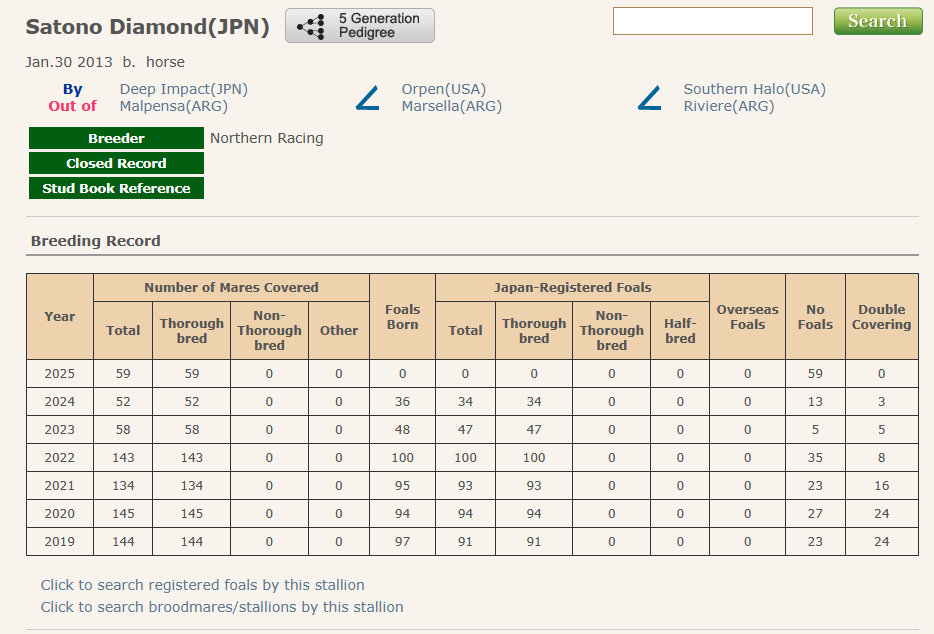Click the Overseas Foals column header
The width and height of the screenshot is (934, 634).
point(748,316)
